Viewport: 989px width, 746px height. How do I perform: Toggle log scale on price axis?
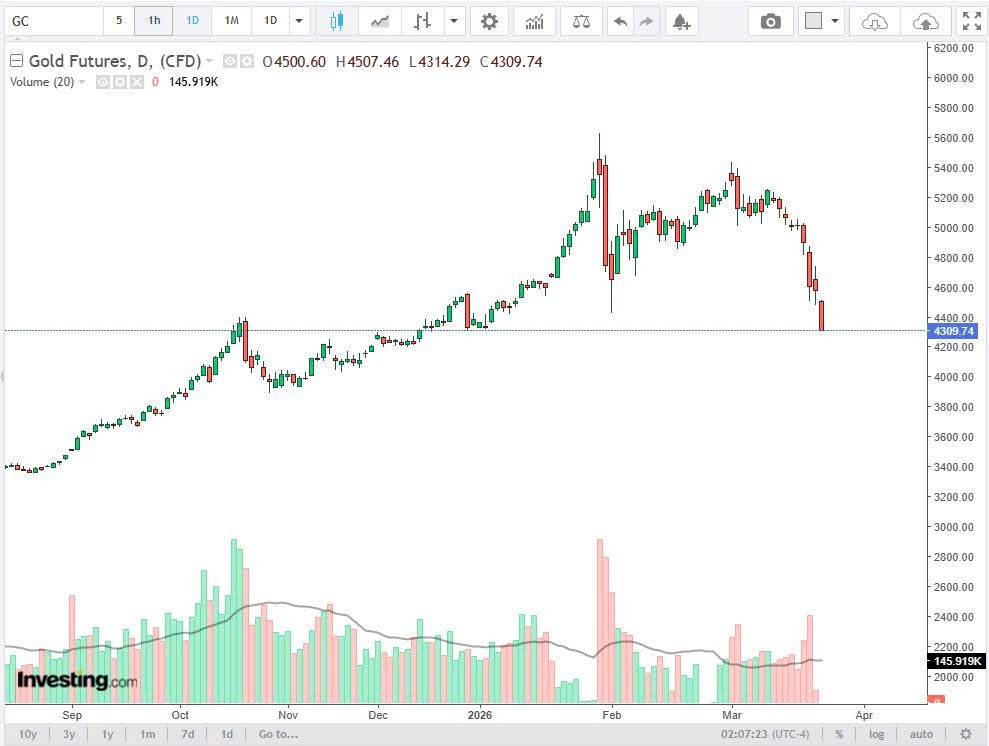(876, 734)
